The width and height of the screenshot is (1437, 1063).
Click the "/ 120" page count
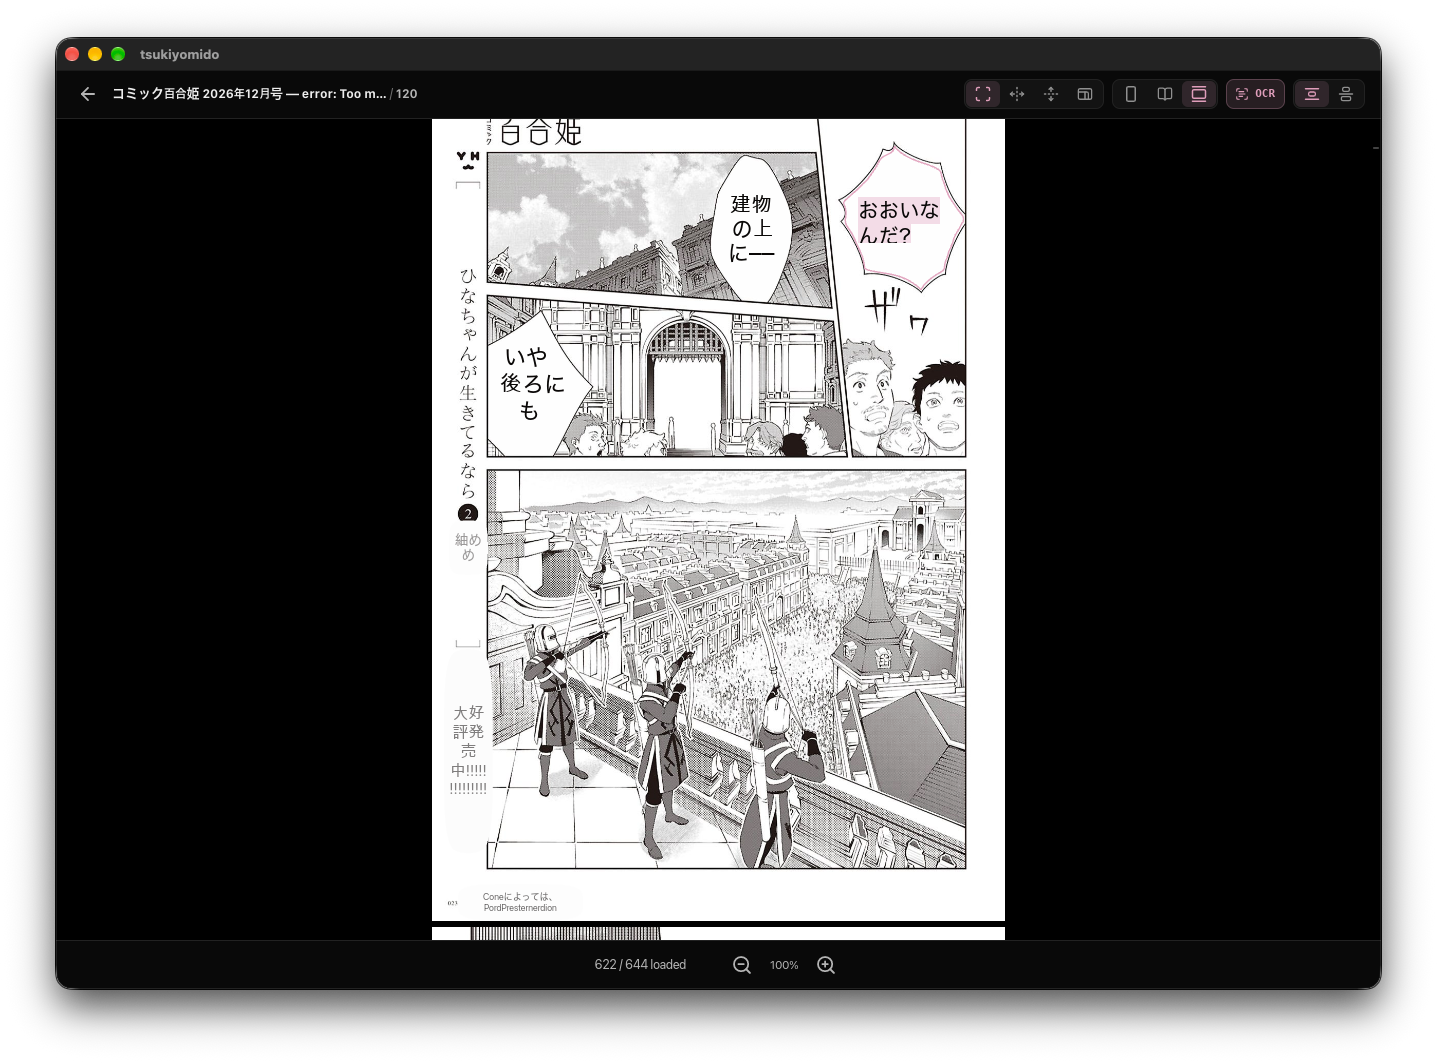coord(403,94)
